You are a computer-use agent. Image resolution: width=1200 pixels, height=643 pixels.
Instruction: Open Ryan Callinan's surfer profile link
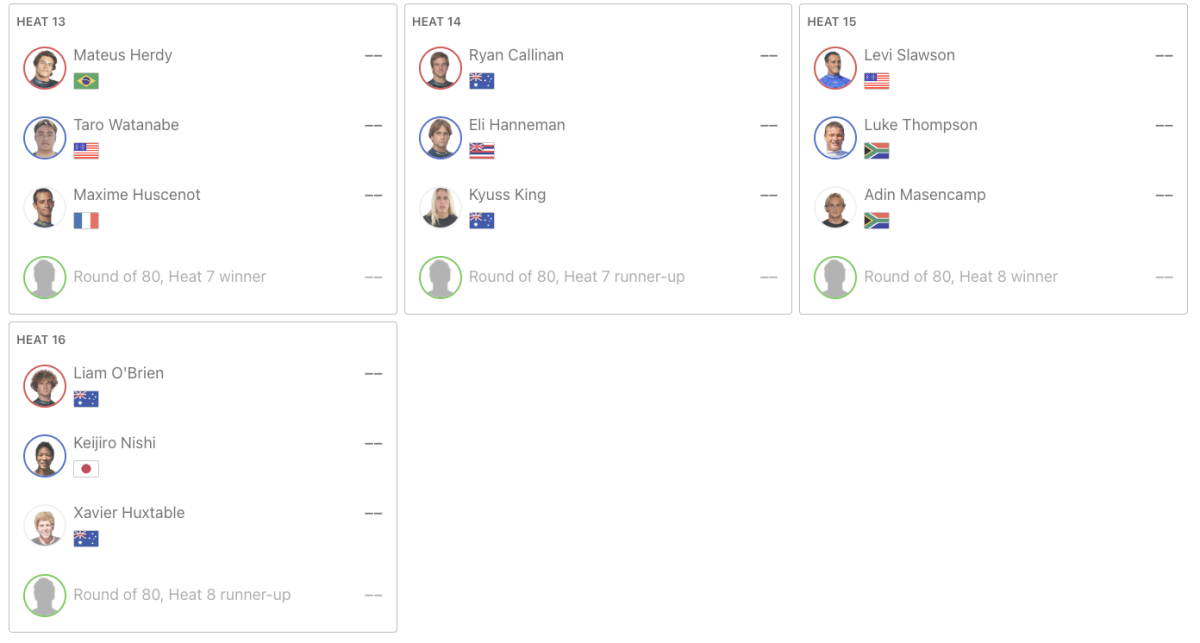click(516, 55)
